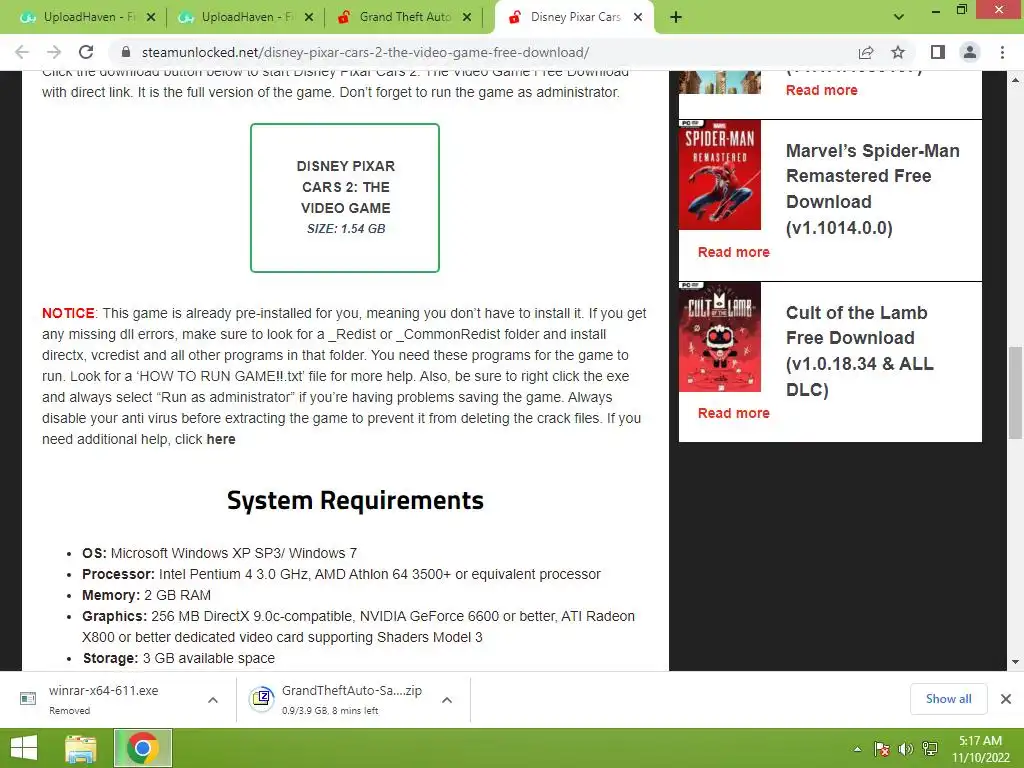Click the 'here' help link

pyautogui.click(x=221, y=440)
